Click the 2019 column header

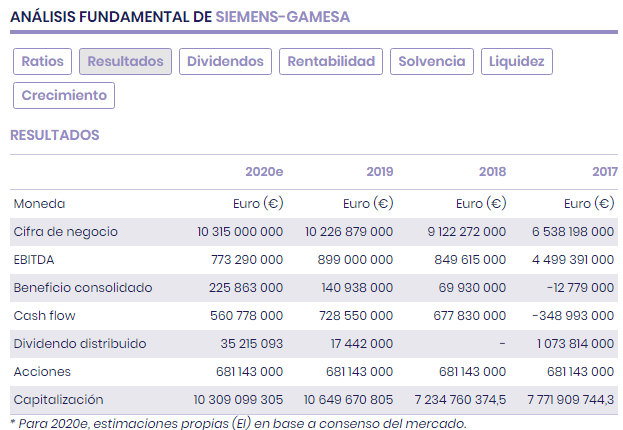[379, 172]
